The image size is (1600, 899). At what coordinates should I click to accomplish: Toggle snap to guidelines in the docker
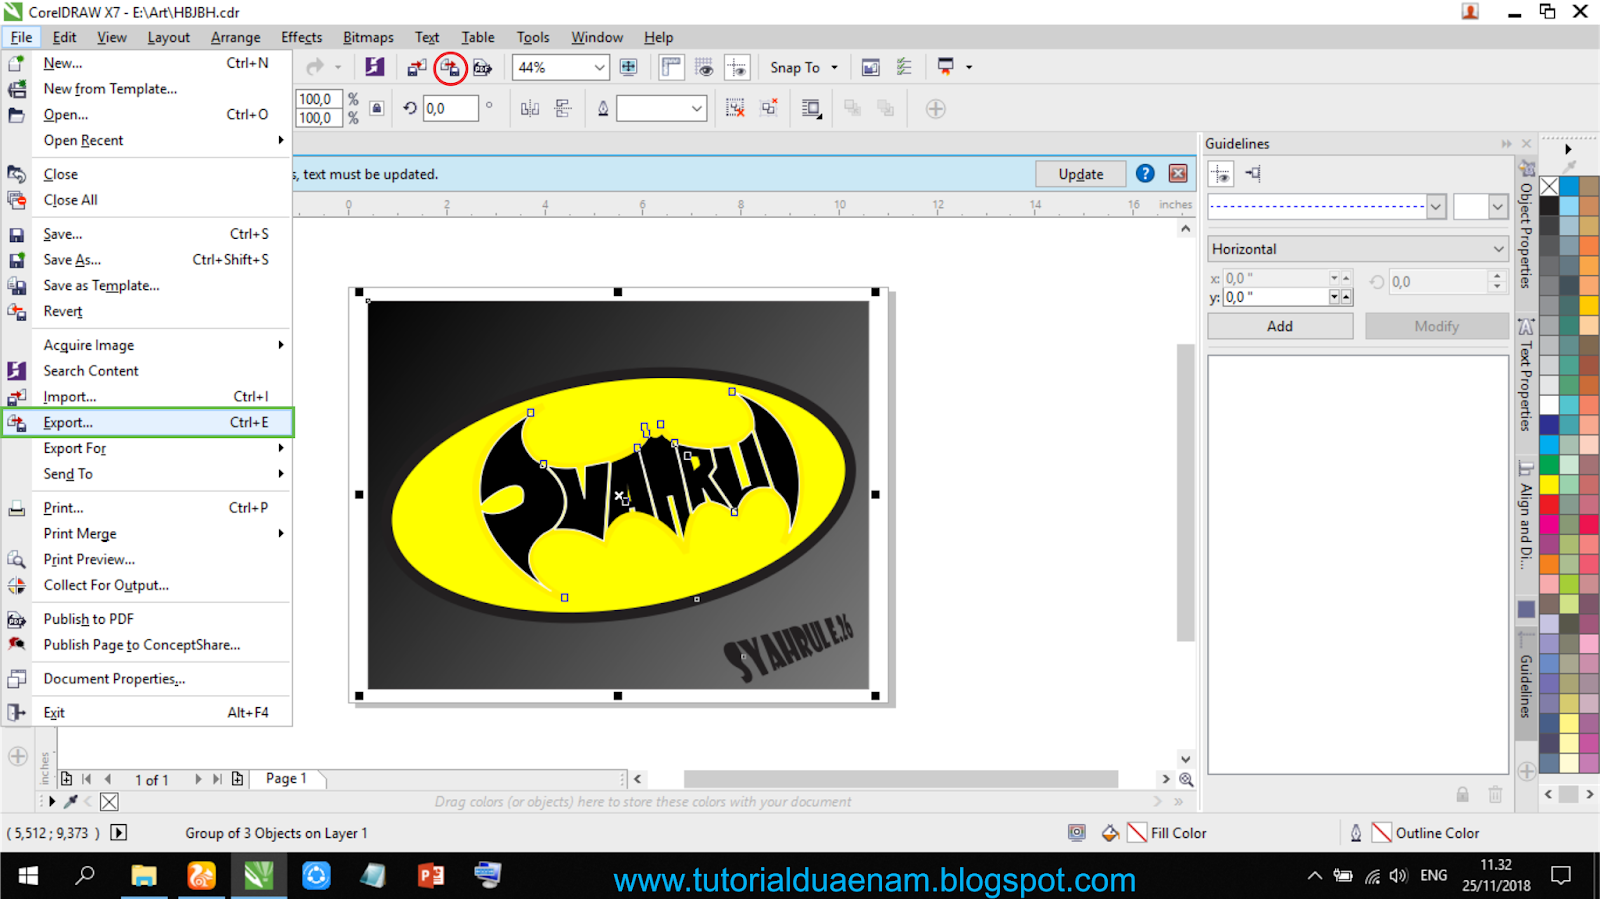1253,174
